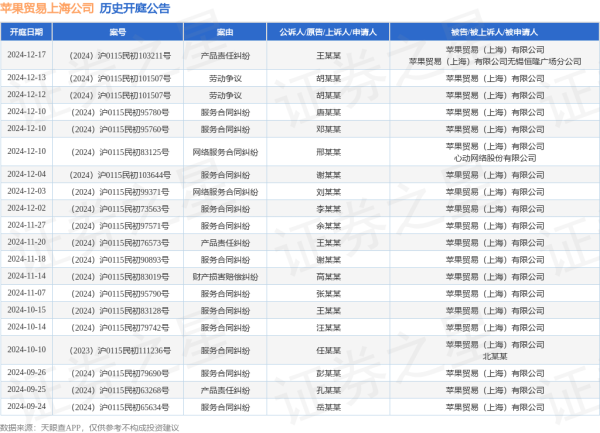Viewport: 600px width, 433px height.
Task: Click case number 沪0115民初103644号
Action: click(120, 175)
